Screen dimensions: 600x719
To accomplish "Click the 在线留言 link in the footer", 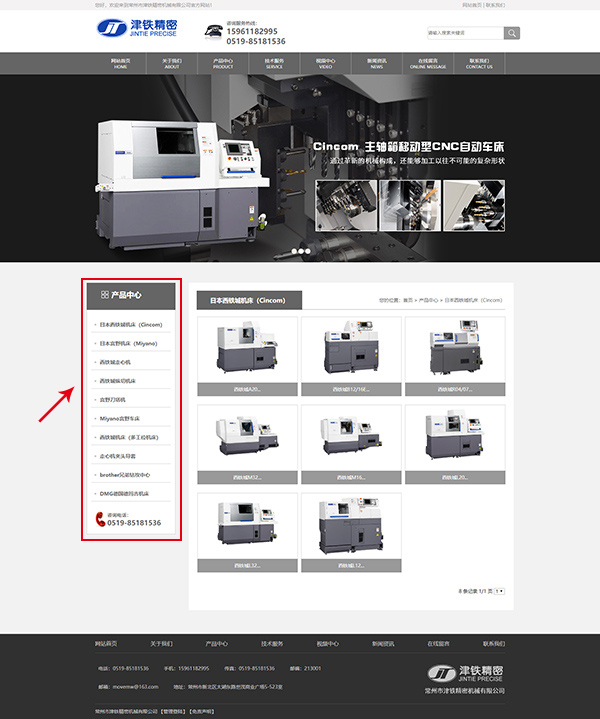I will point(439,644).
